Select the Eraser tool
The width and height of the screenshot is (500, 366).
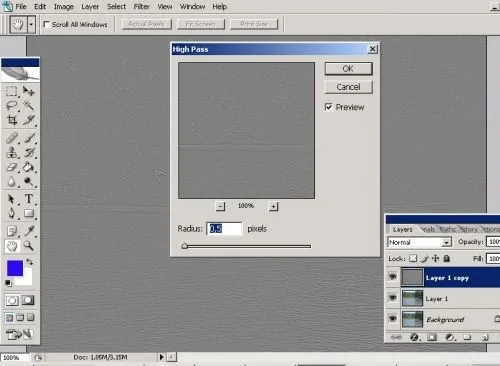coord(12,167)
